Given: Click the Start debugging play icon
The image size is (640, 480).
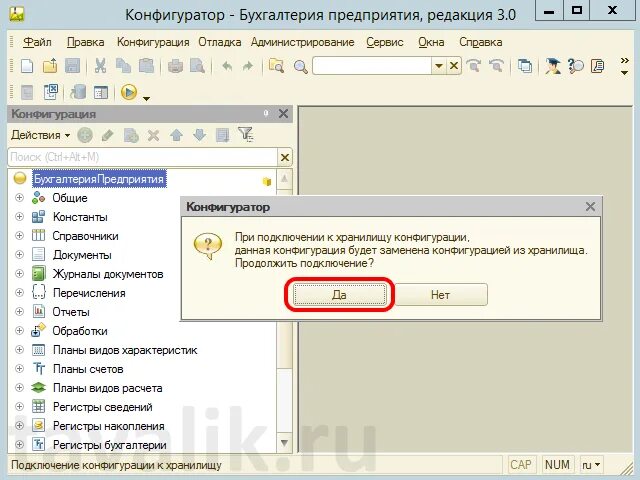Looking at the screenshot, I should [129, 92].
